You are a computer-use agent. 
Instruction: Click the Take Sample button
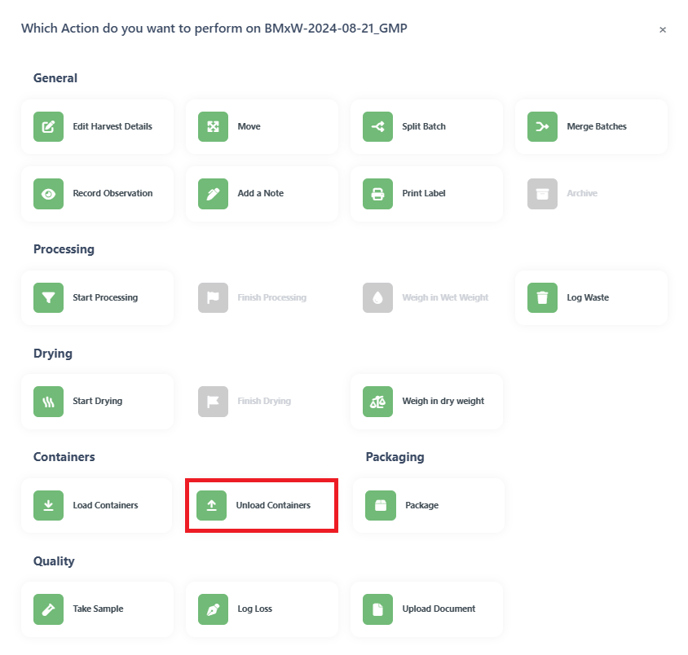[97, 609]
